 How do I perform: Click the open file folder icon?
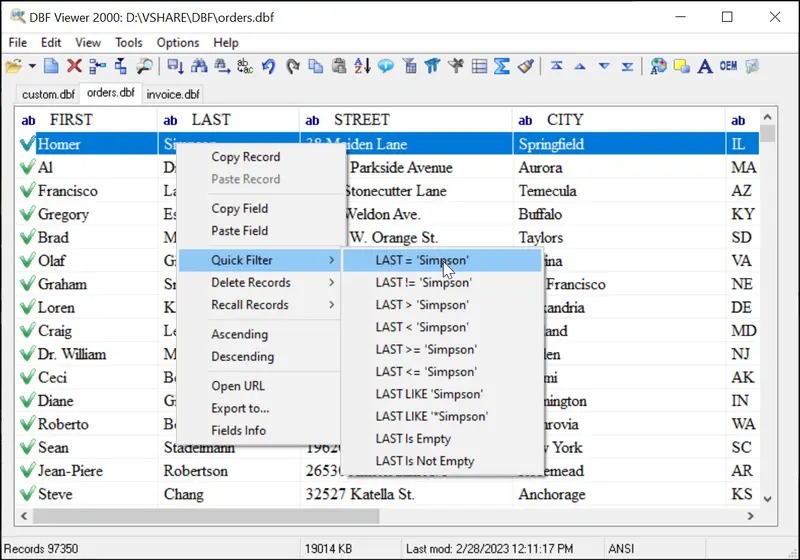point(13,67)
